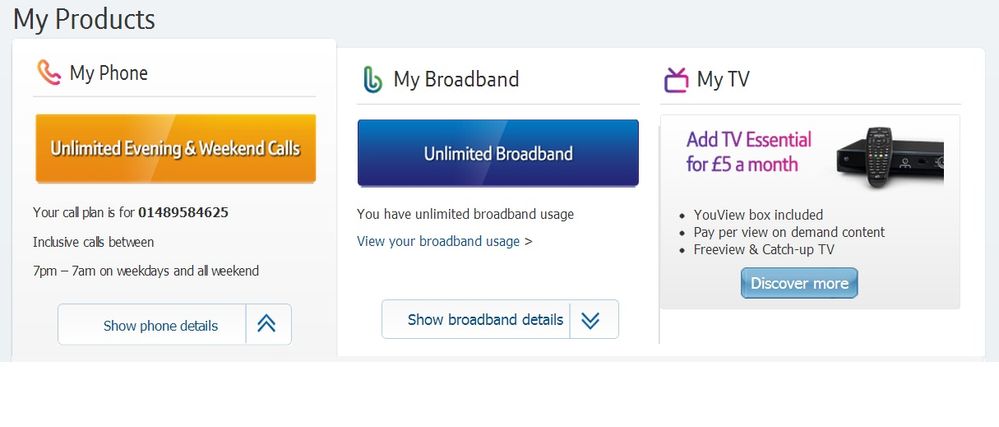Viewport: 999px width, 427px height.
Task: Click the My Broadband logo icon
Action: pyautogui.click(x=373, y=80)
